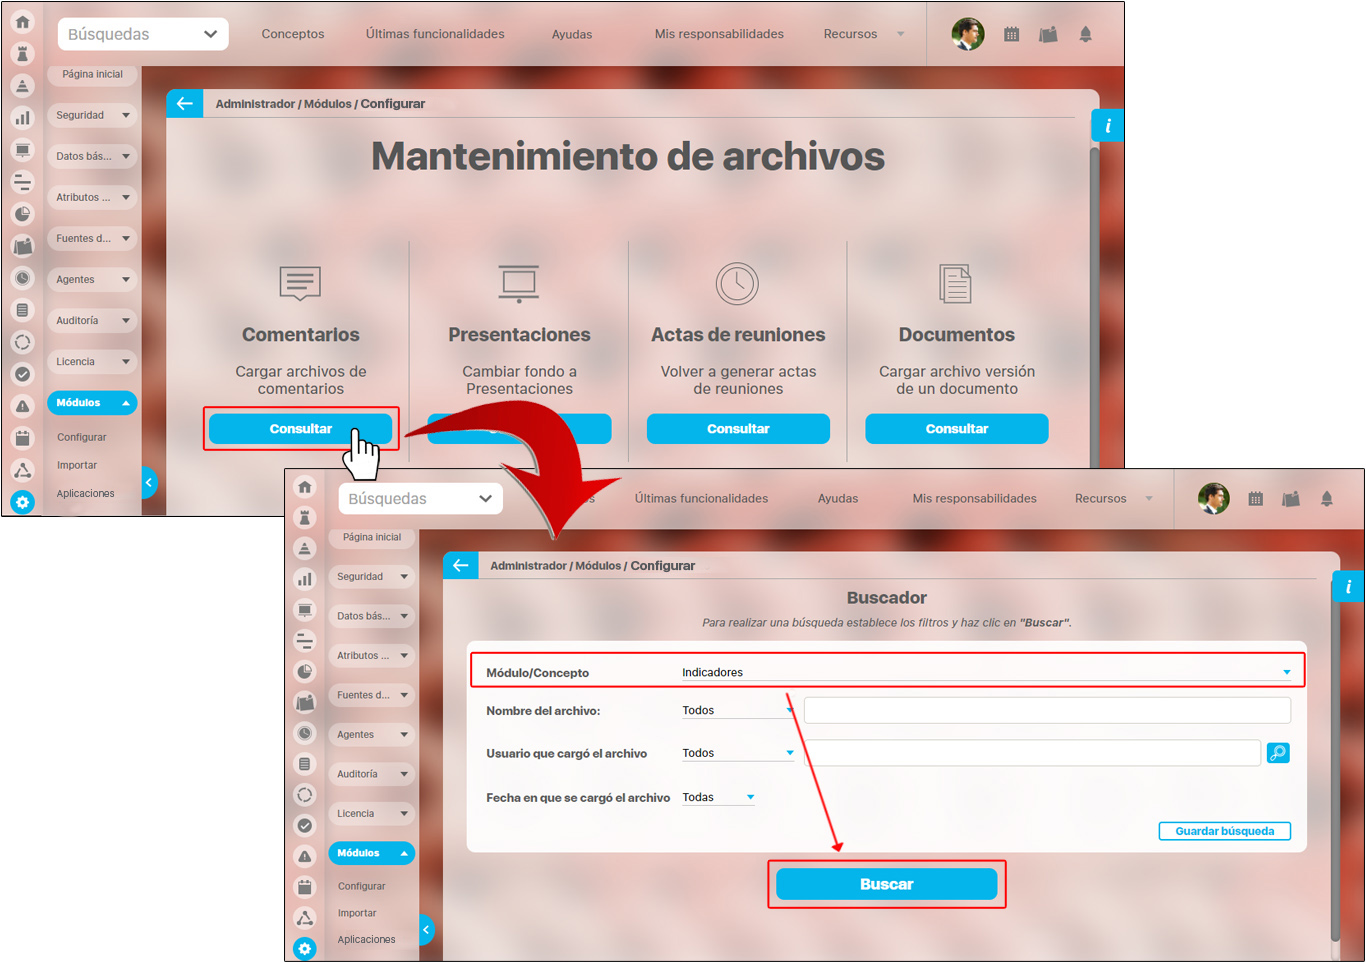Click the Comentarios speech bubble icon
Screen dimensions: 1366x963
(x=300, y=283)
